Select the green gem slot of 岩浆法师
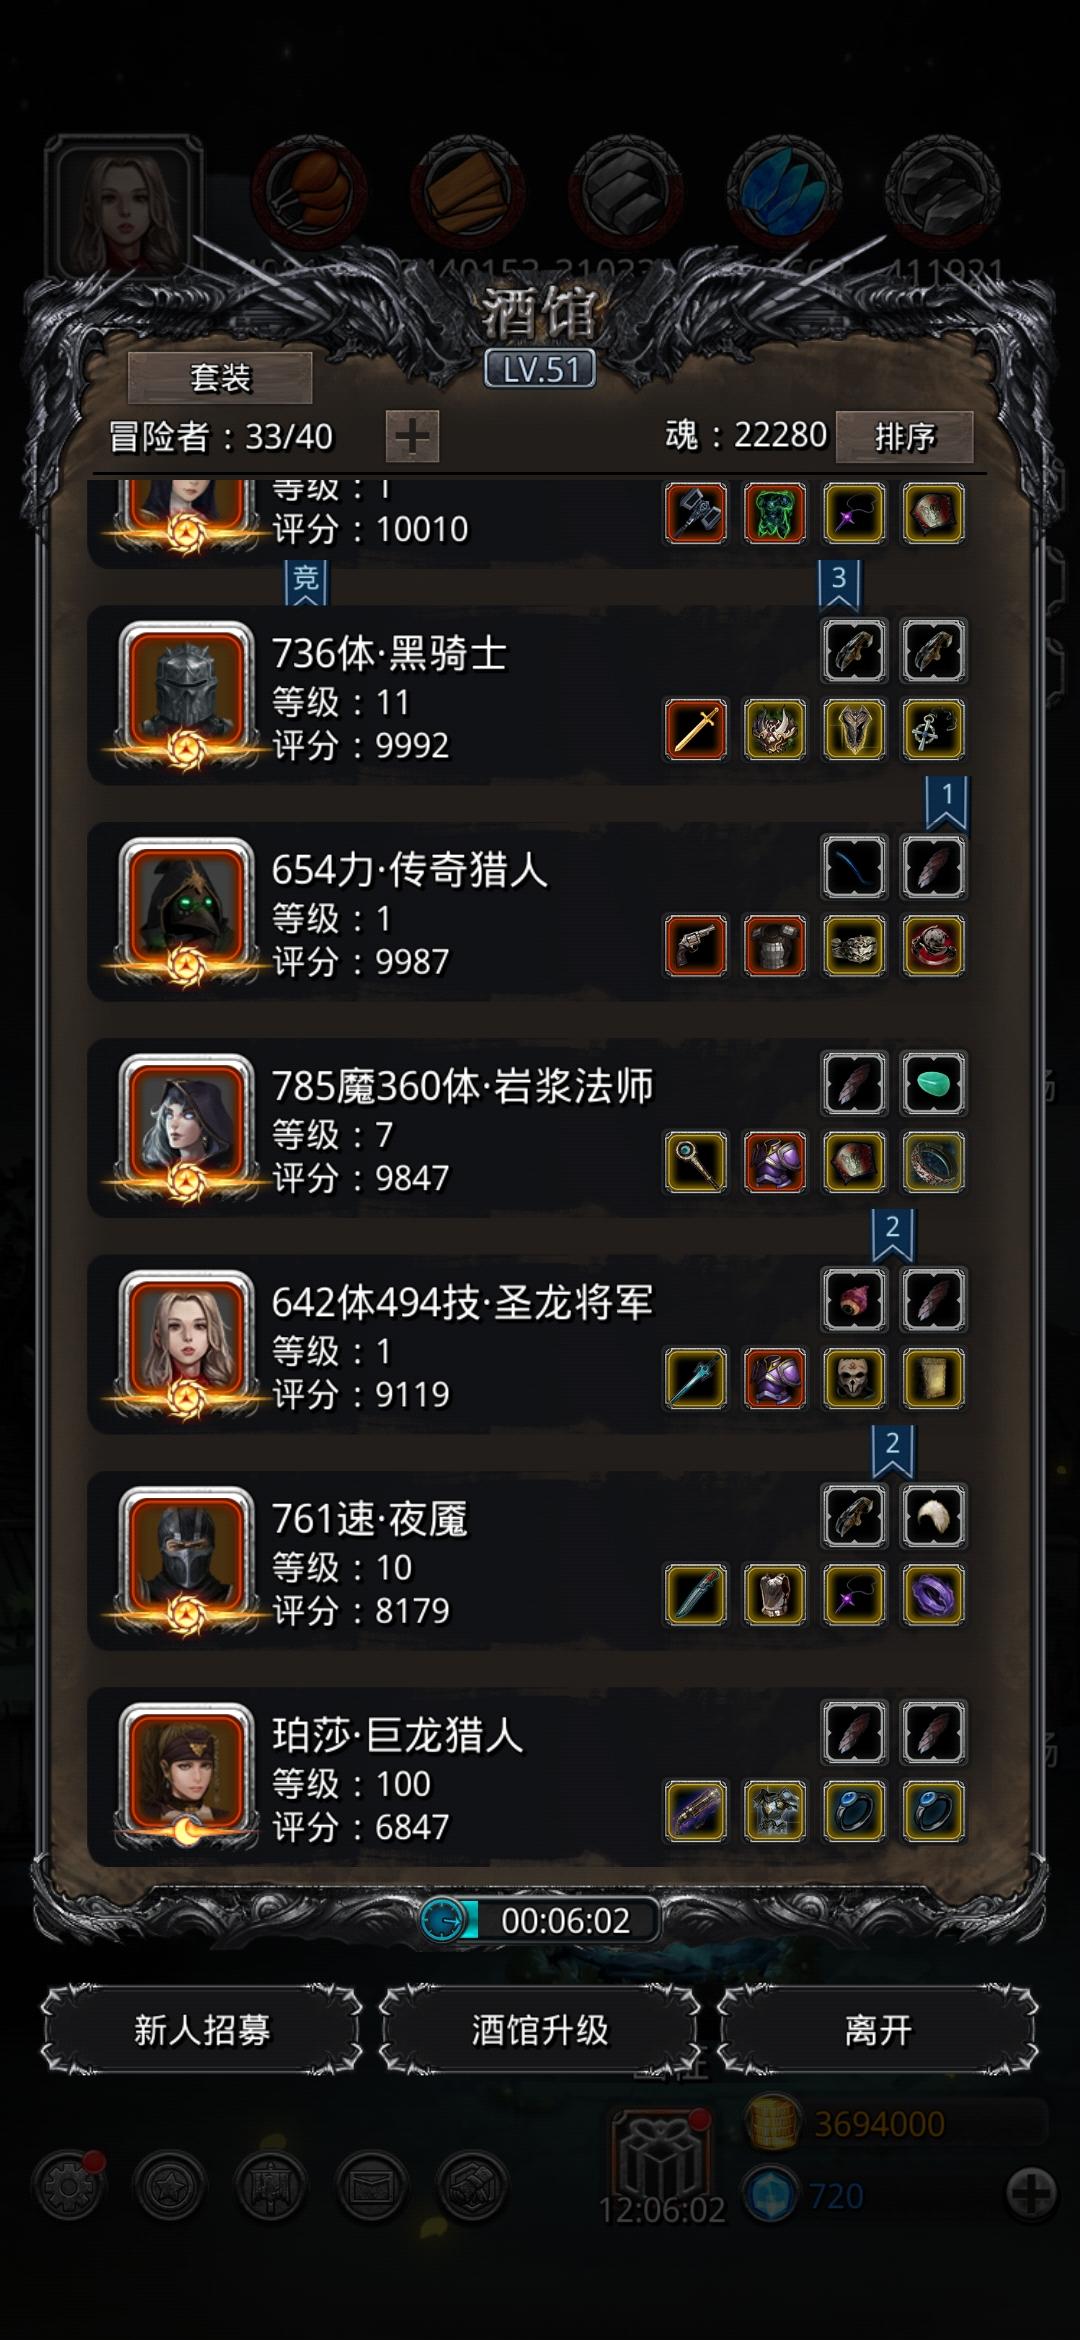Image resolution: width=1080 pixels, height=2340 pixels. (x=933, y=1083)
